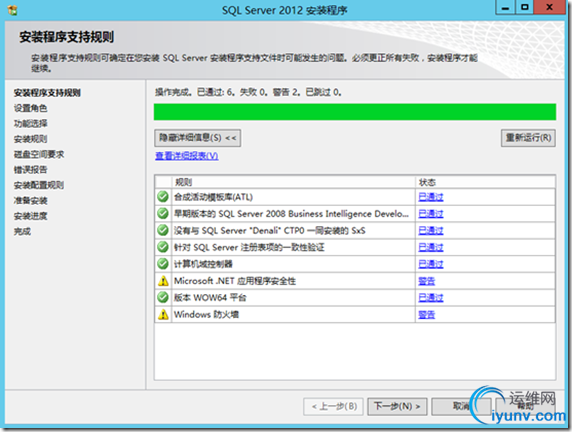572x432 pixels.
Task: Open 已通过 link for 注册表项的一致性验证 rule
Action: 430,247
